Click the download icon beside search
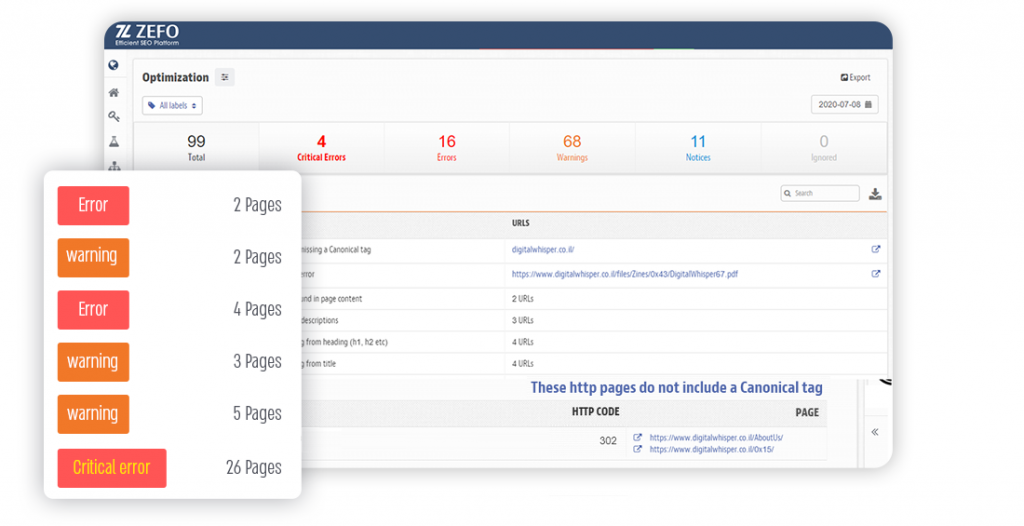Image resolution: width=1024 pixels, height=526 pixels. coord(875,193)
